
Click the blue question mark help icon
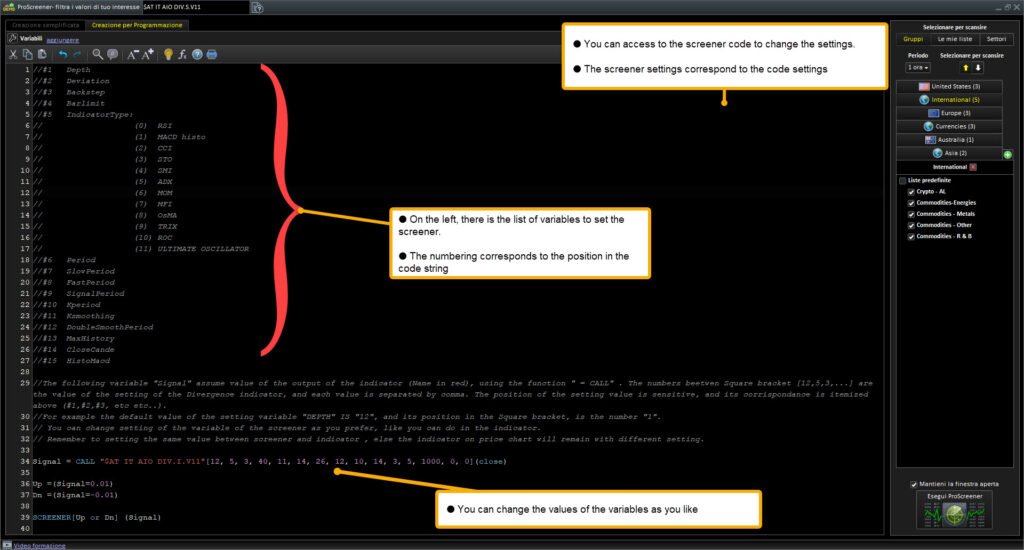pos(197,54)
